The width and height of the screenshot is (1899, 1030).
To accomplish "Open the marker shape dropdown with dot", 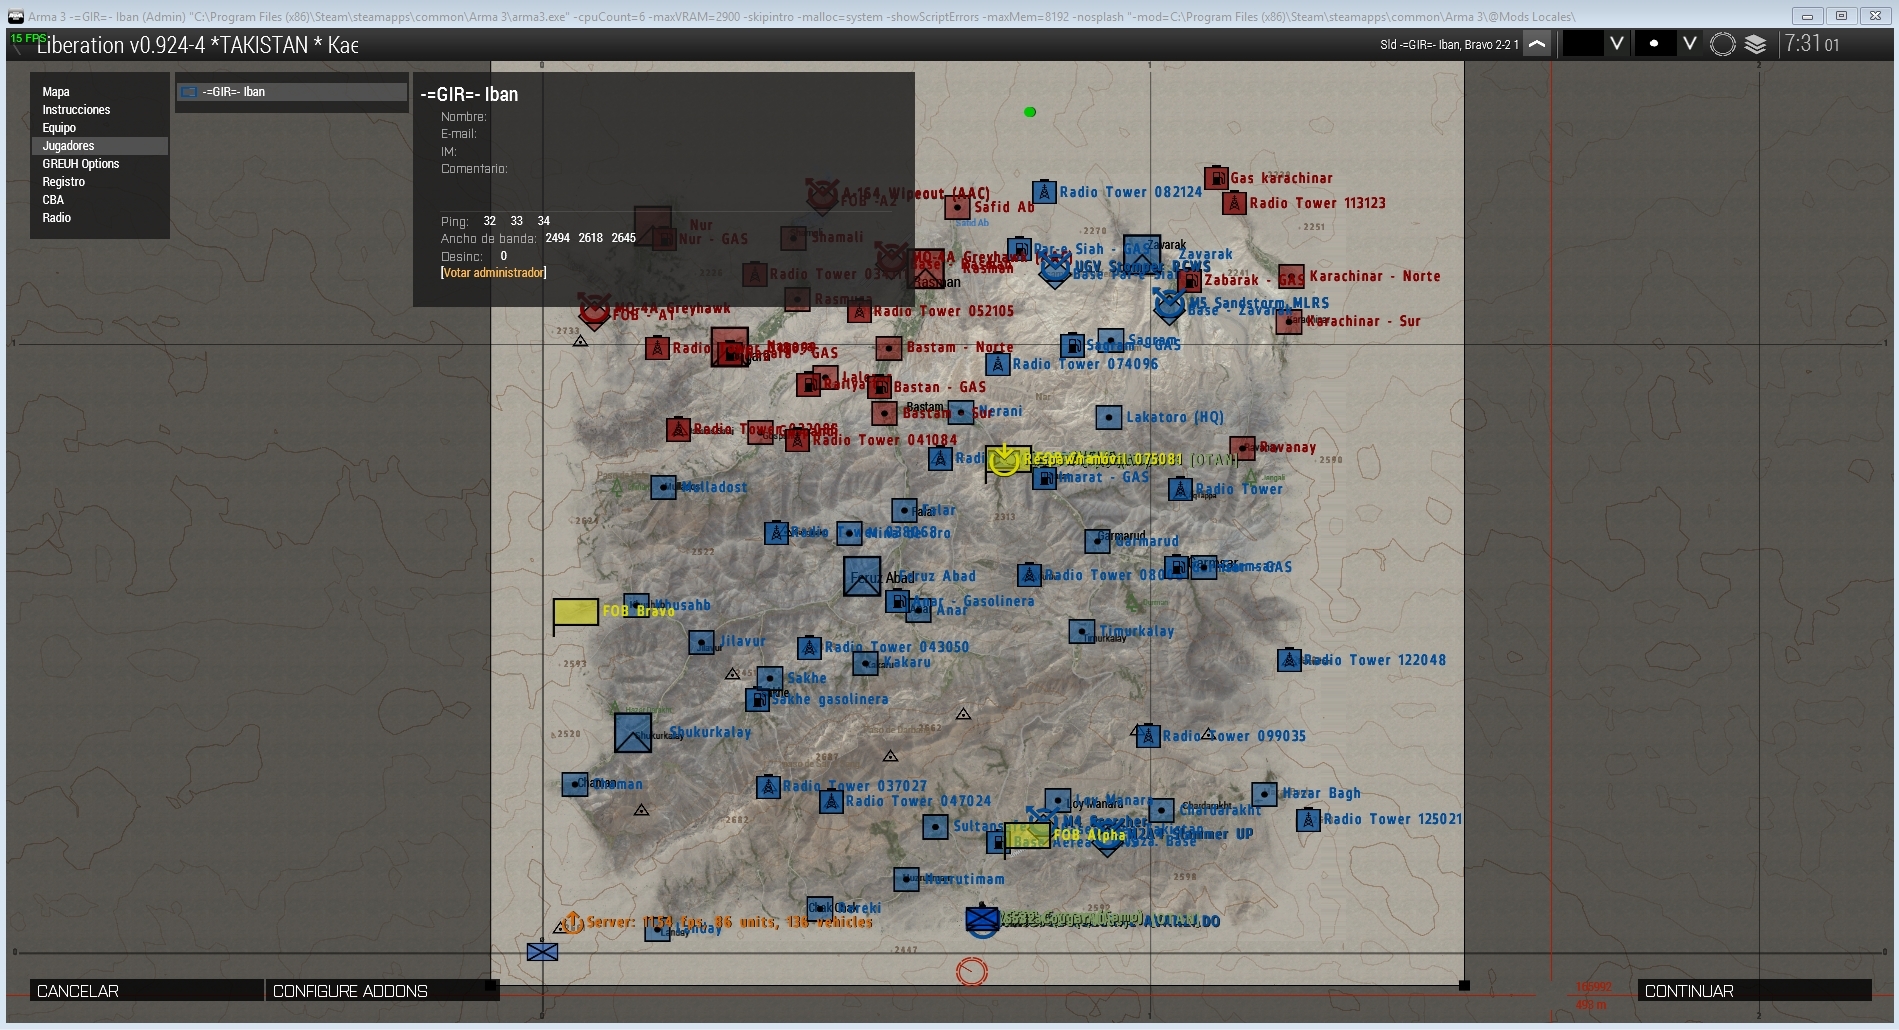I will [1690, 44].
